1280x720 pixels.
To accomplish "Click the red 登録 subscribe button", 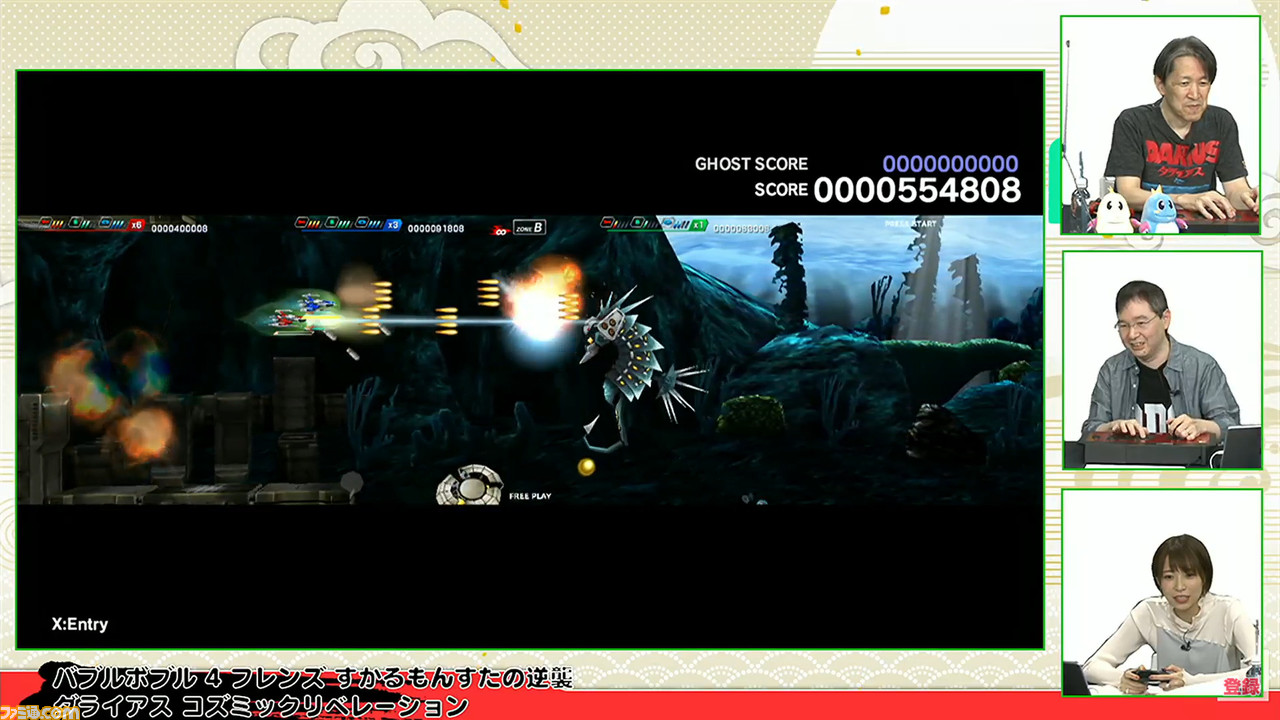I will click(1239, 686).
